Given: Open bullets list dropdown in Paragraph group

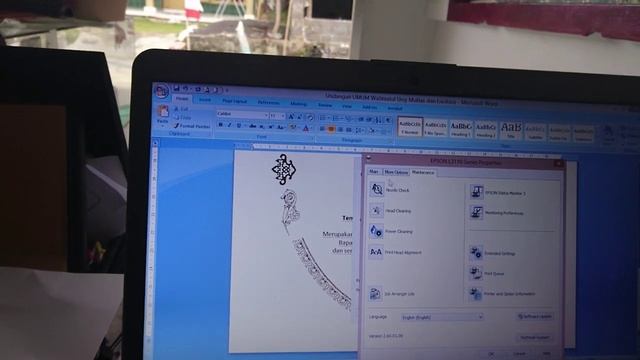Looking at the screenshot, I should click(329, 118).
